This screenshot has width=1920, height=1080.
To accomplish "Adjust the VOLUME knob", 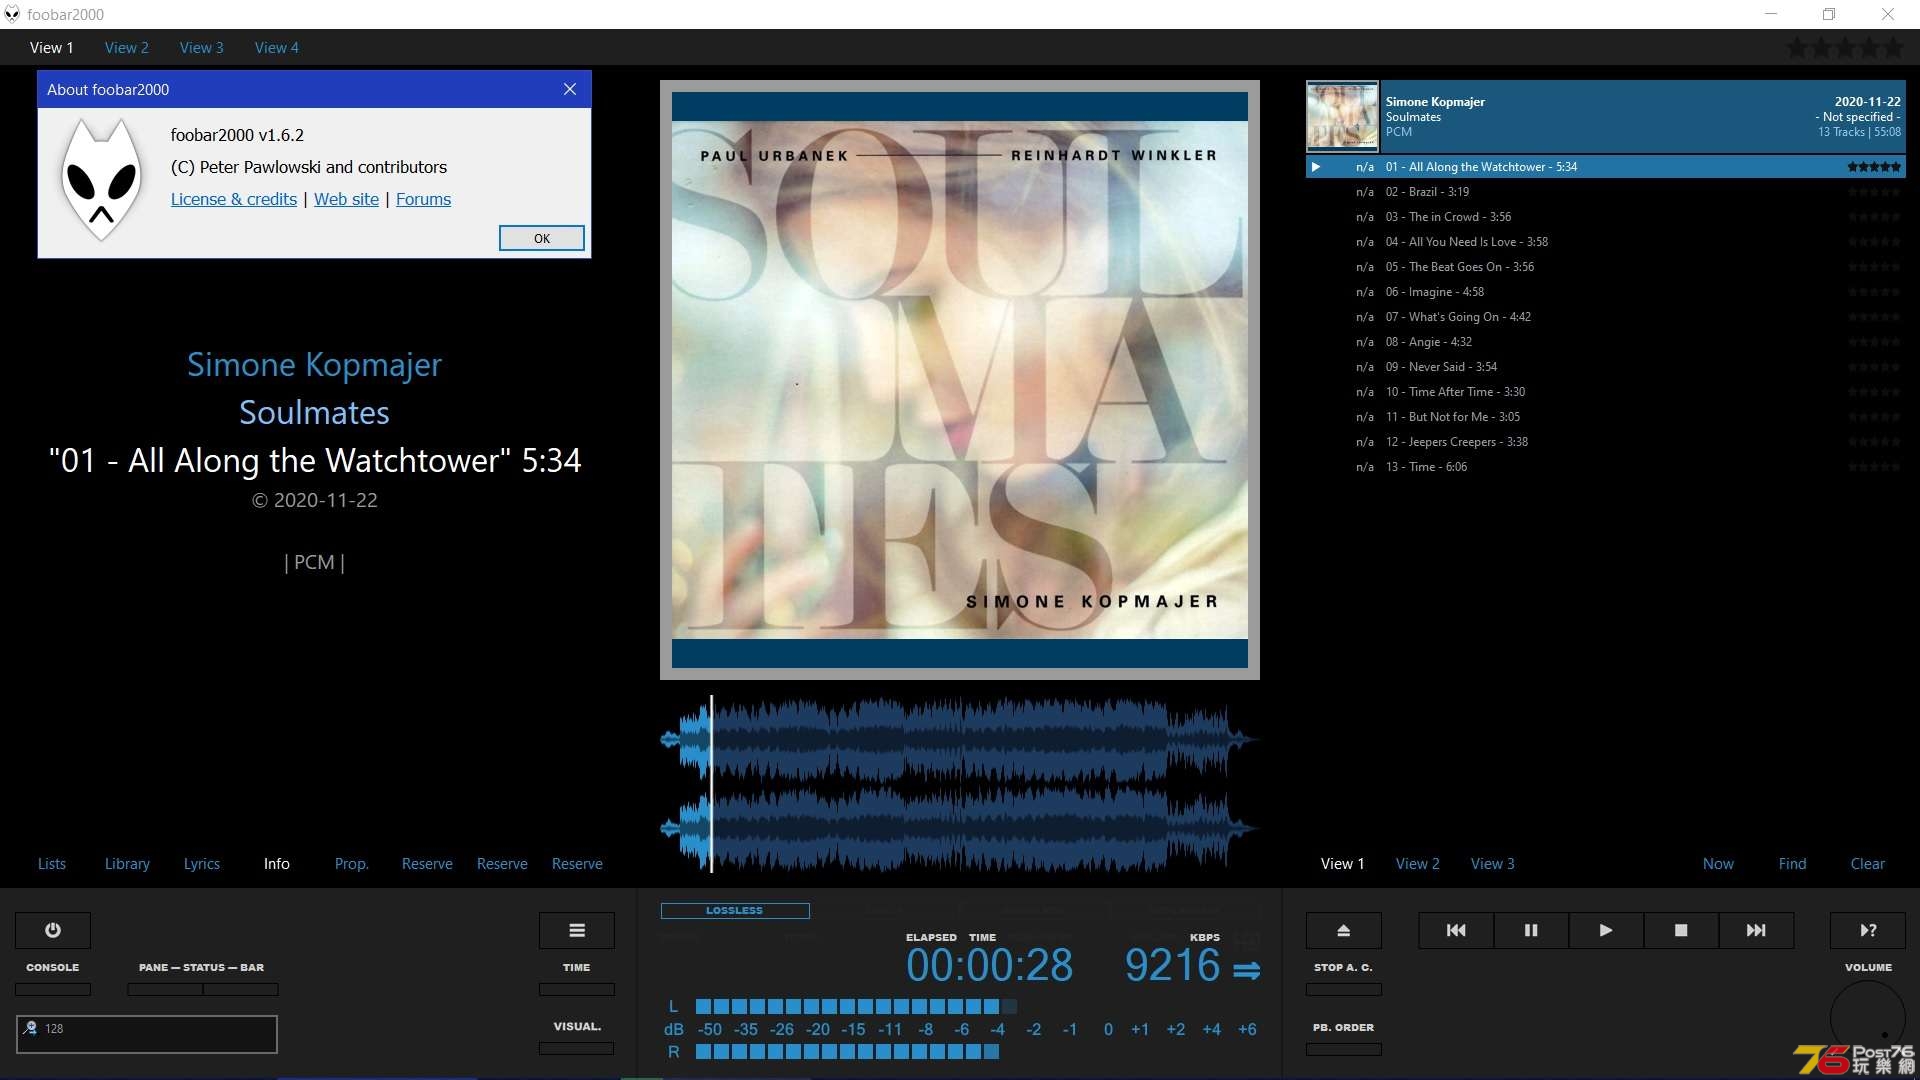I will pyautogui.click(x=1868, y=1018).
